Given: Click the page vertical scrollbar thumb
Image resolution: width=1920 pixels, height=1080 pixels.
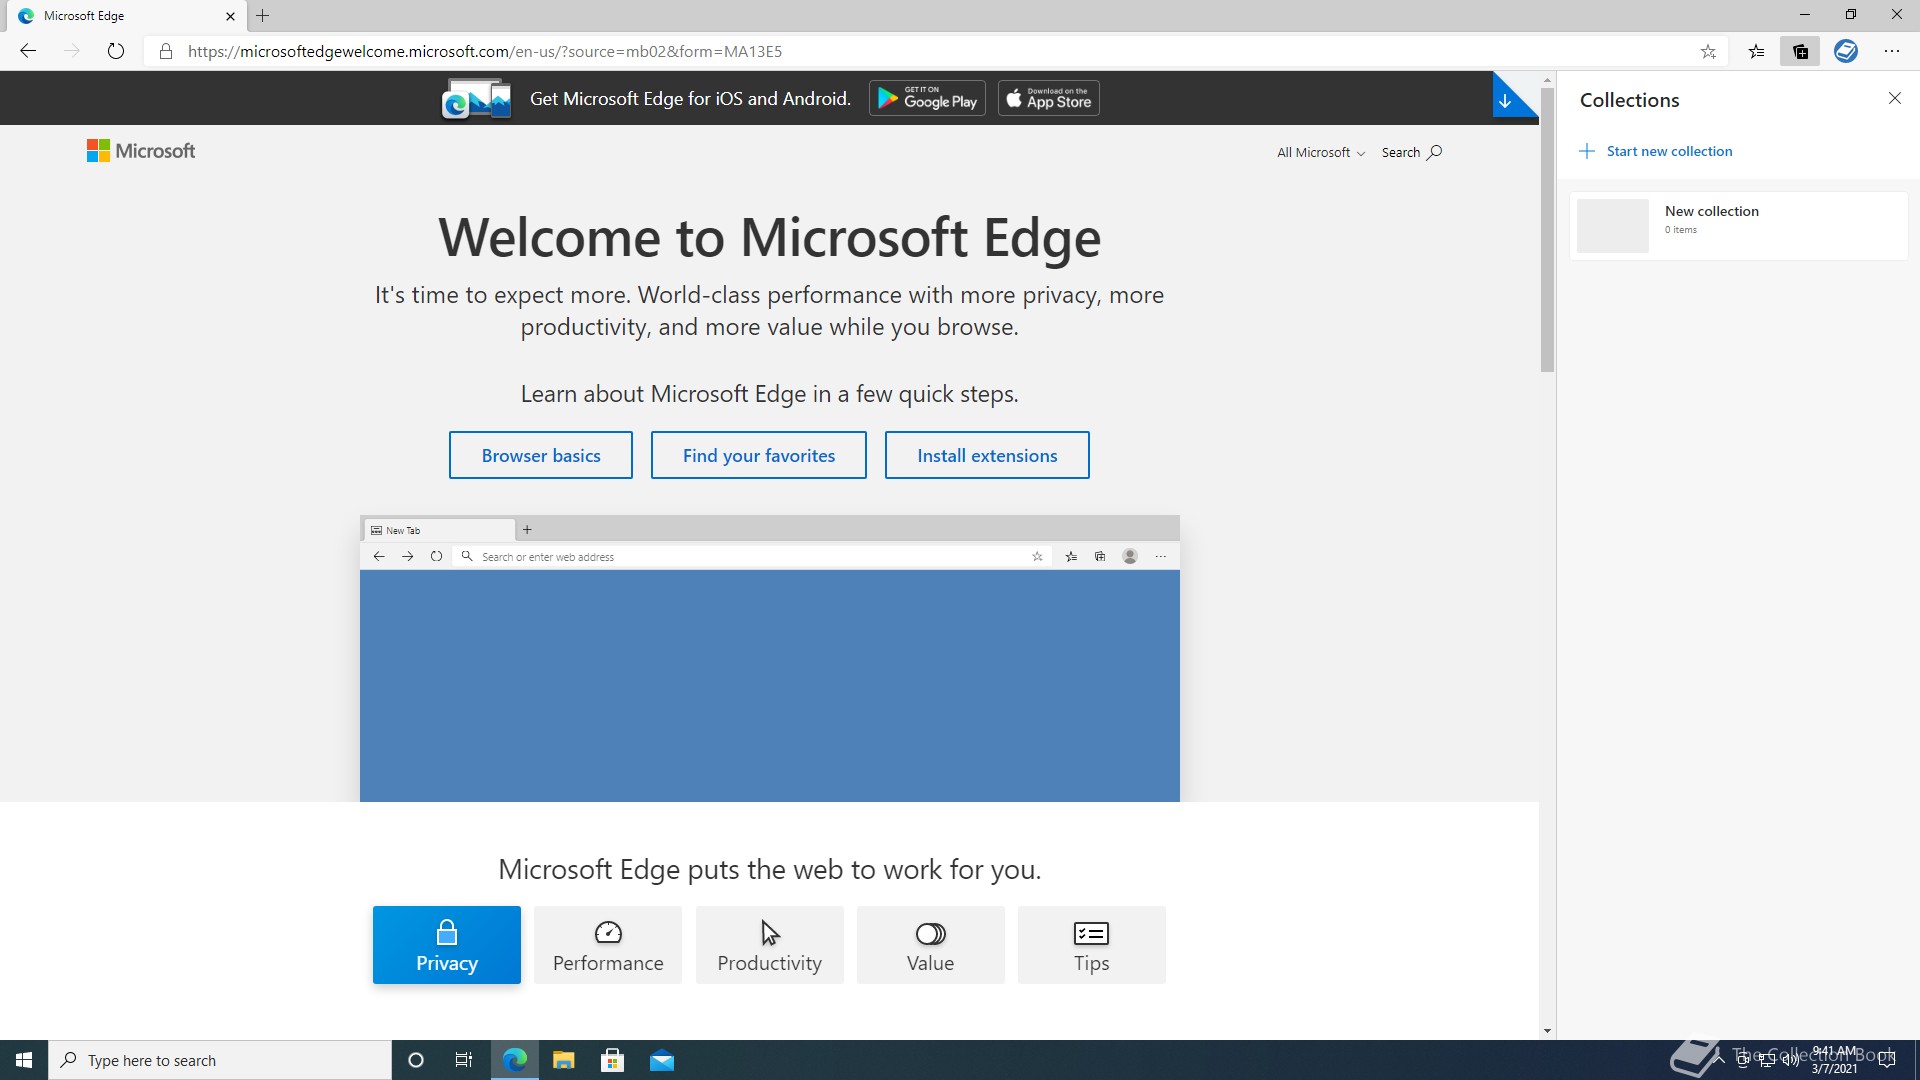Looking at the screenshot, I should point(1547,229).
